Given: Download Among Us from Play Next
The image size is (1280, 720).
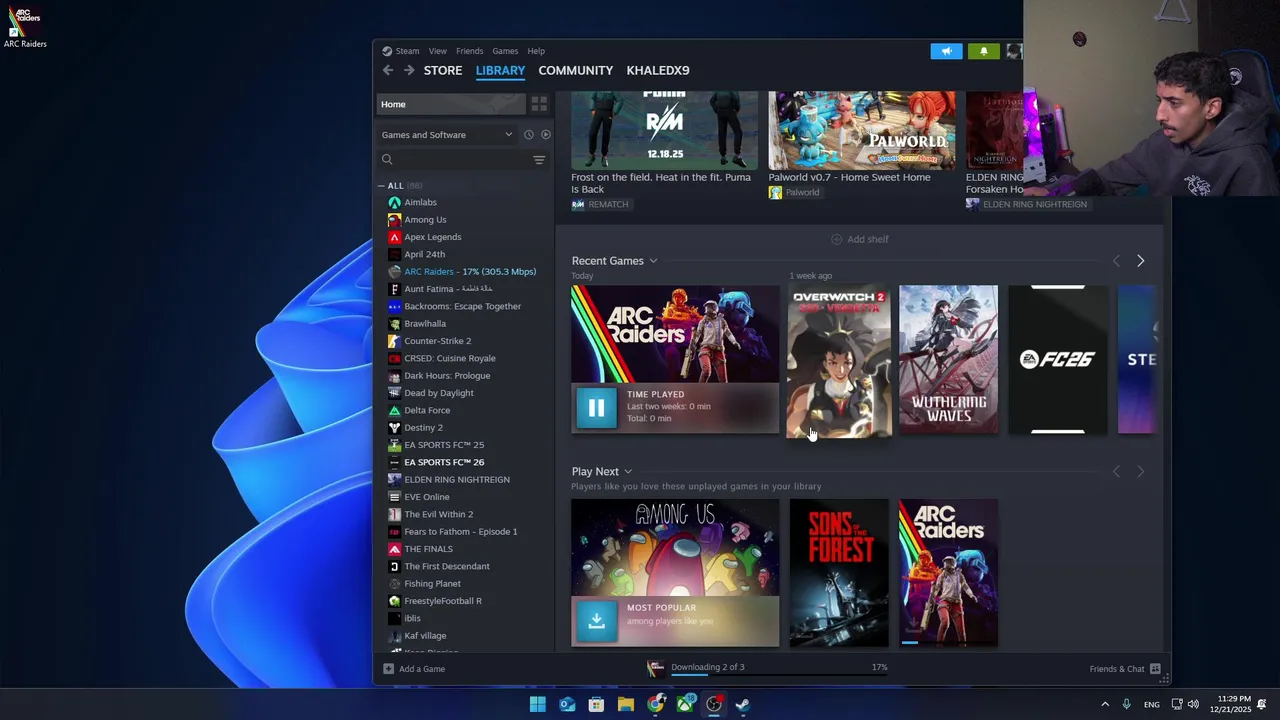Looking at the screenshot, I should 596,621.
